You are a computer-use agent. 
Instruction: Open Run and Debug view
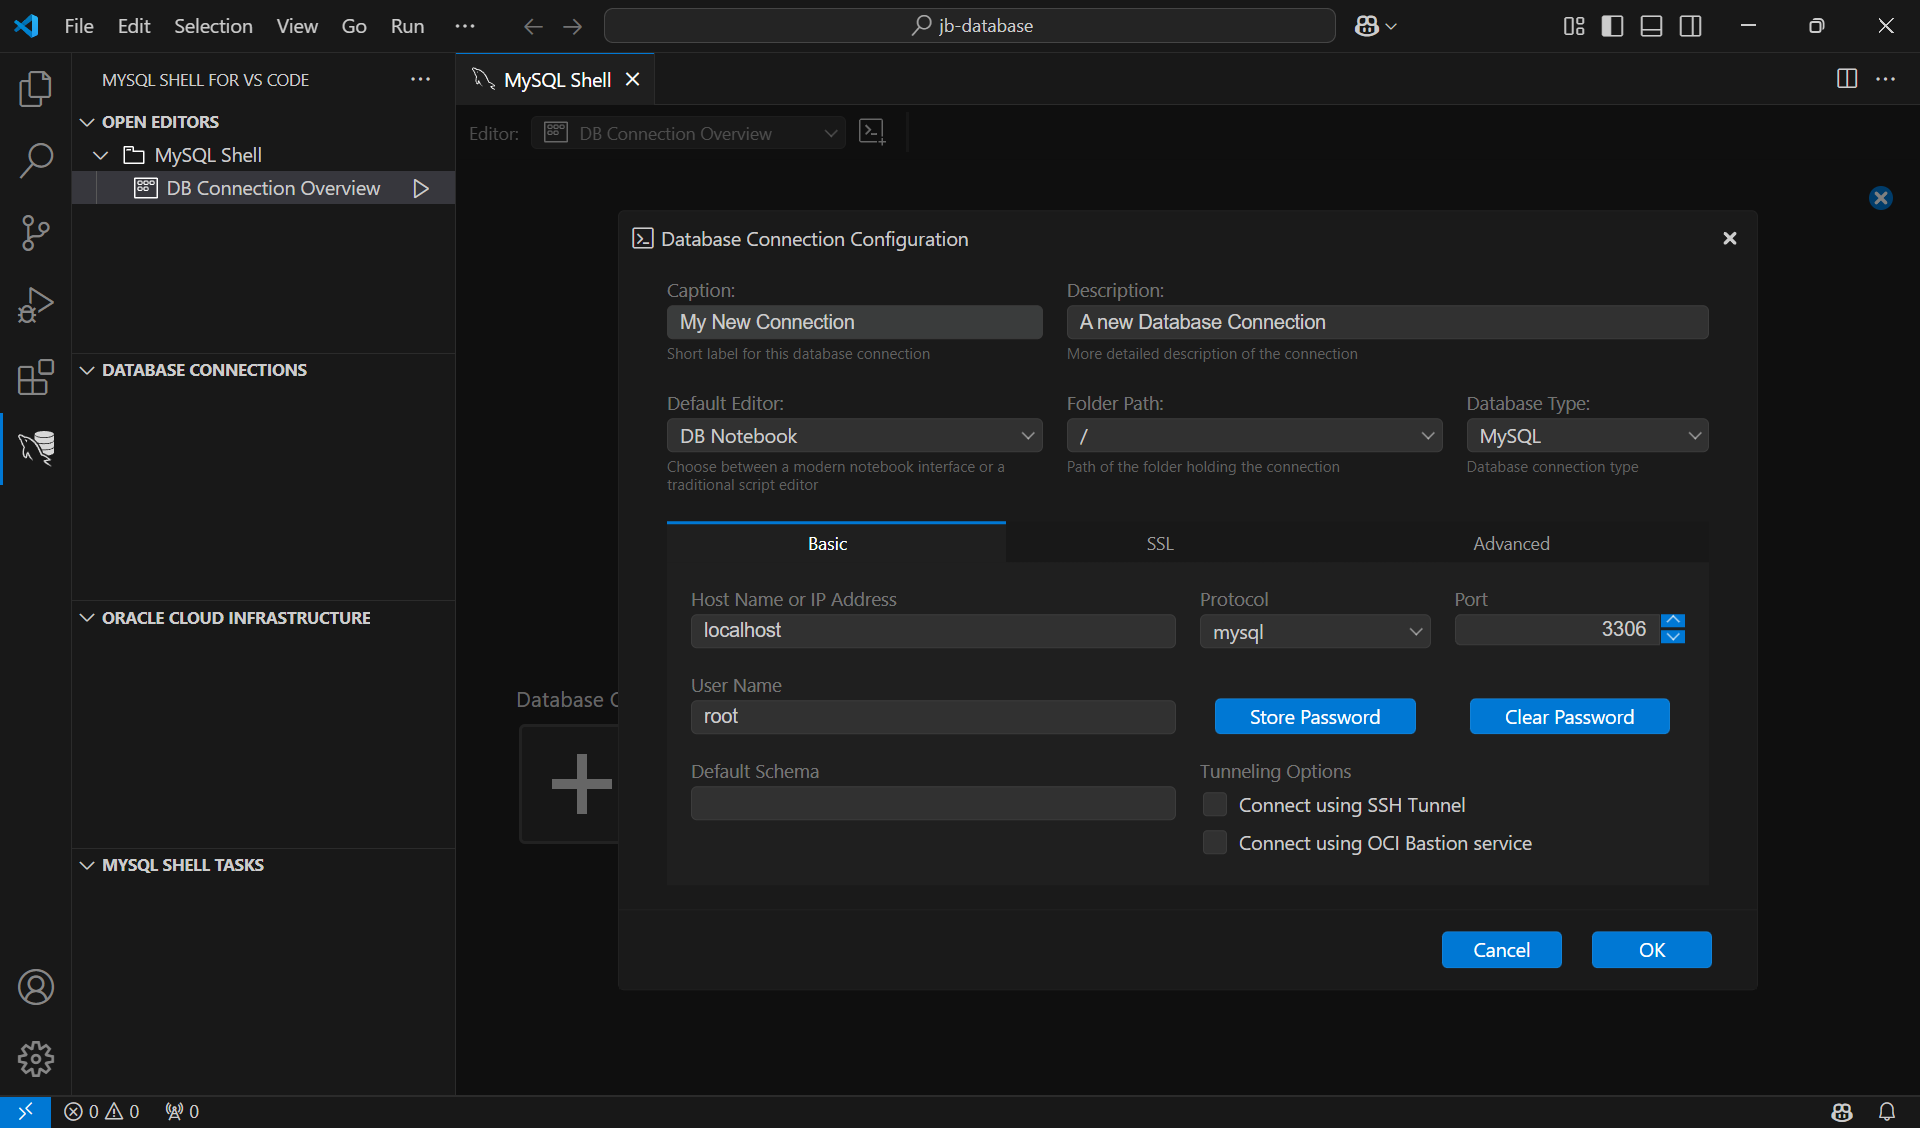[x=36, y=305]
